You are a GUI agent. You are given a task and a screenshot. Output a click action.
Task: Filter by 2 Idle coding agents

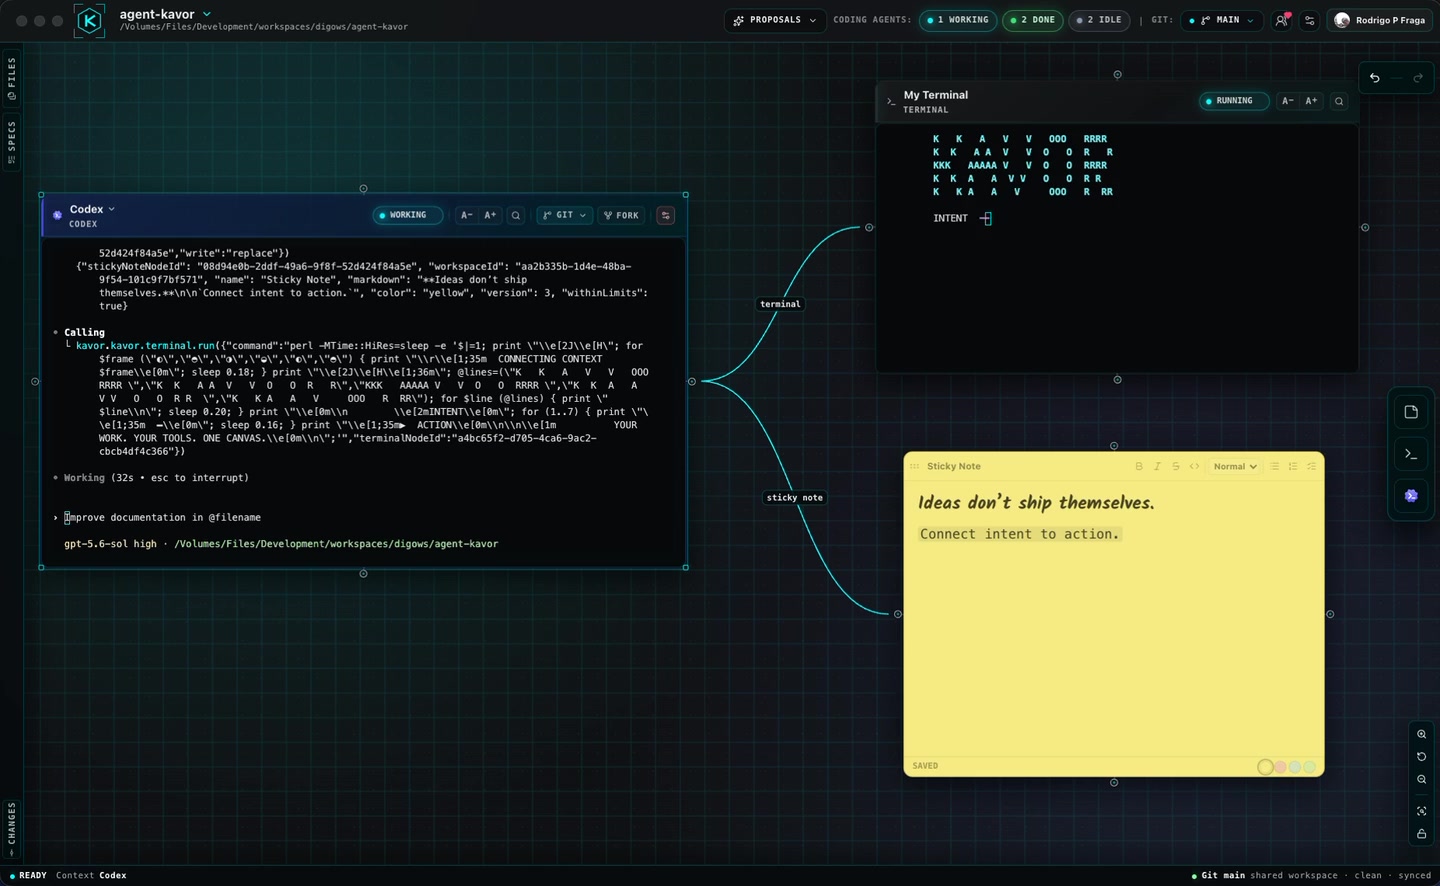pyautogui.click(x=1099, y=20)
